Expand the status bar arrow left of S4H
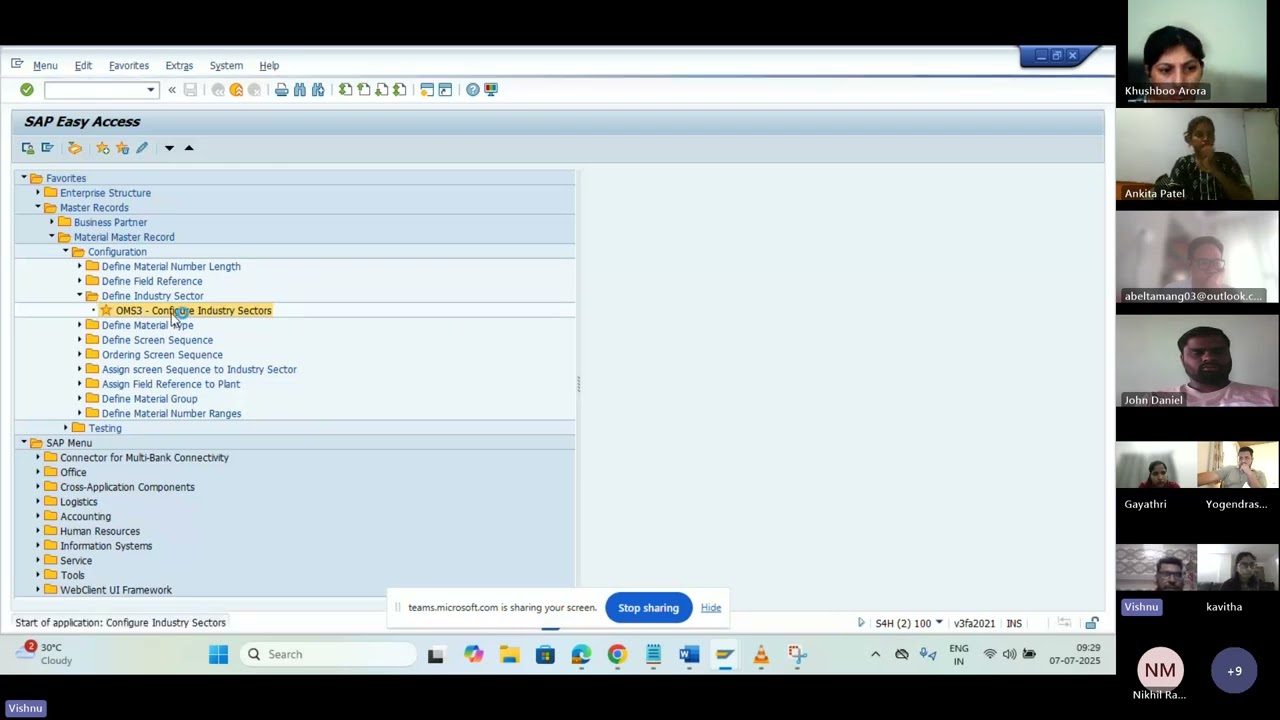The width and height of the screenshot is (1280, 720). pos(861,623)
